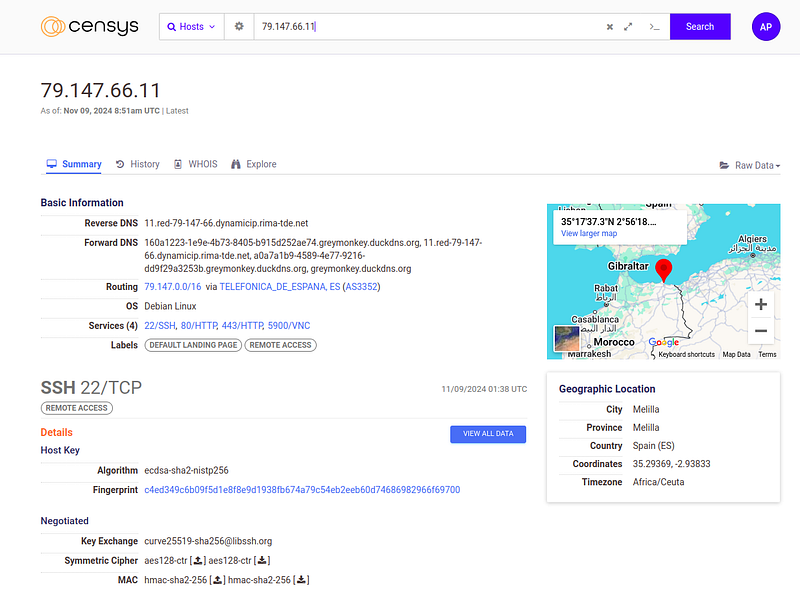
Task: Click the Censys logo
Action: tap(89, 27)
